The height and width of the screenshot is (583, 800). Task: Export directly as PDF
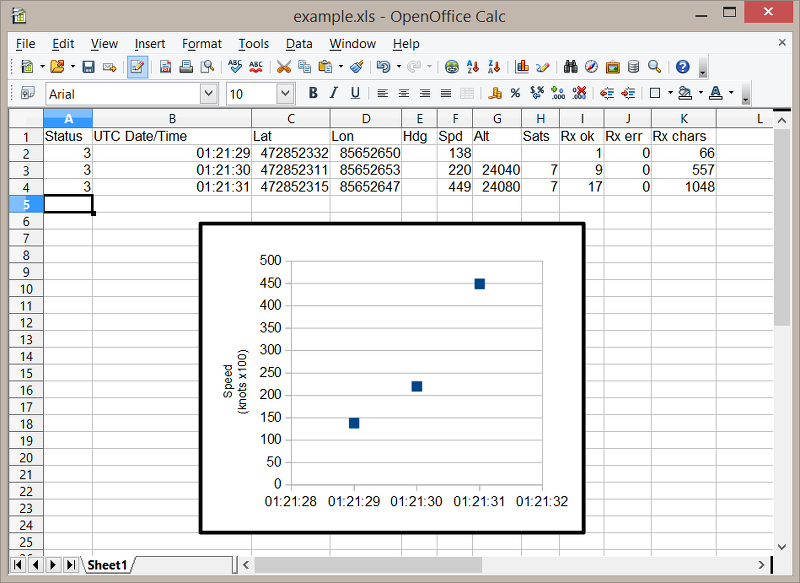[165, 67]
